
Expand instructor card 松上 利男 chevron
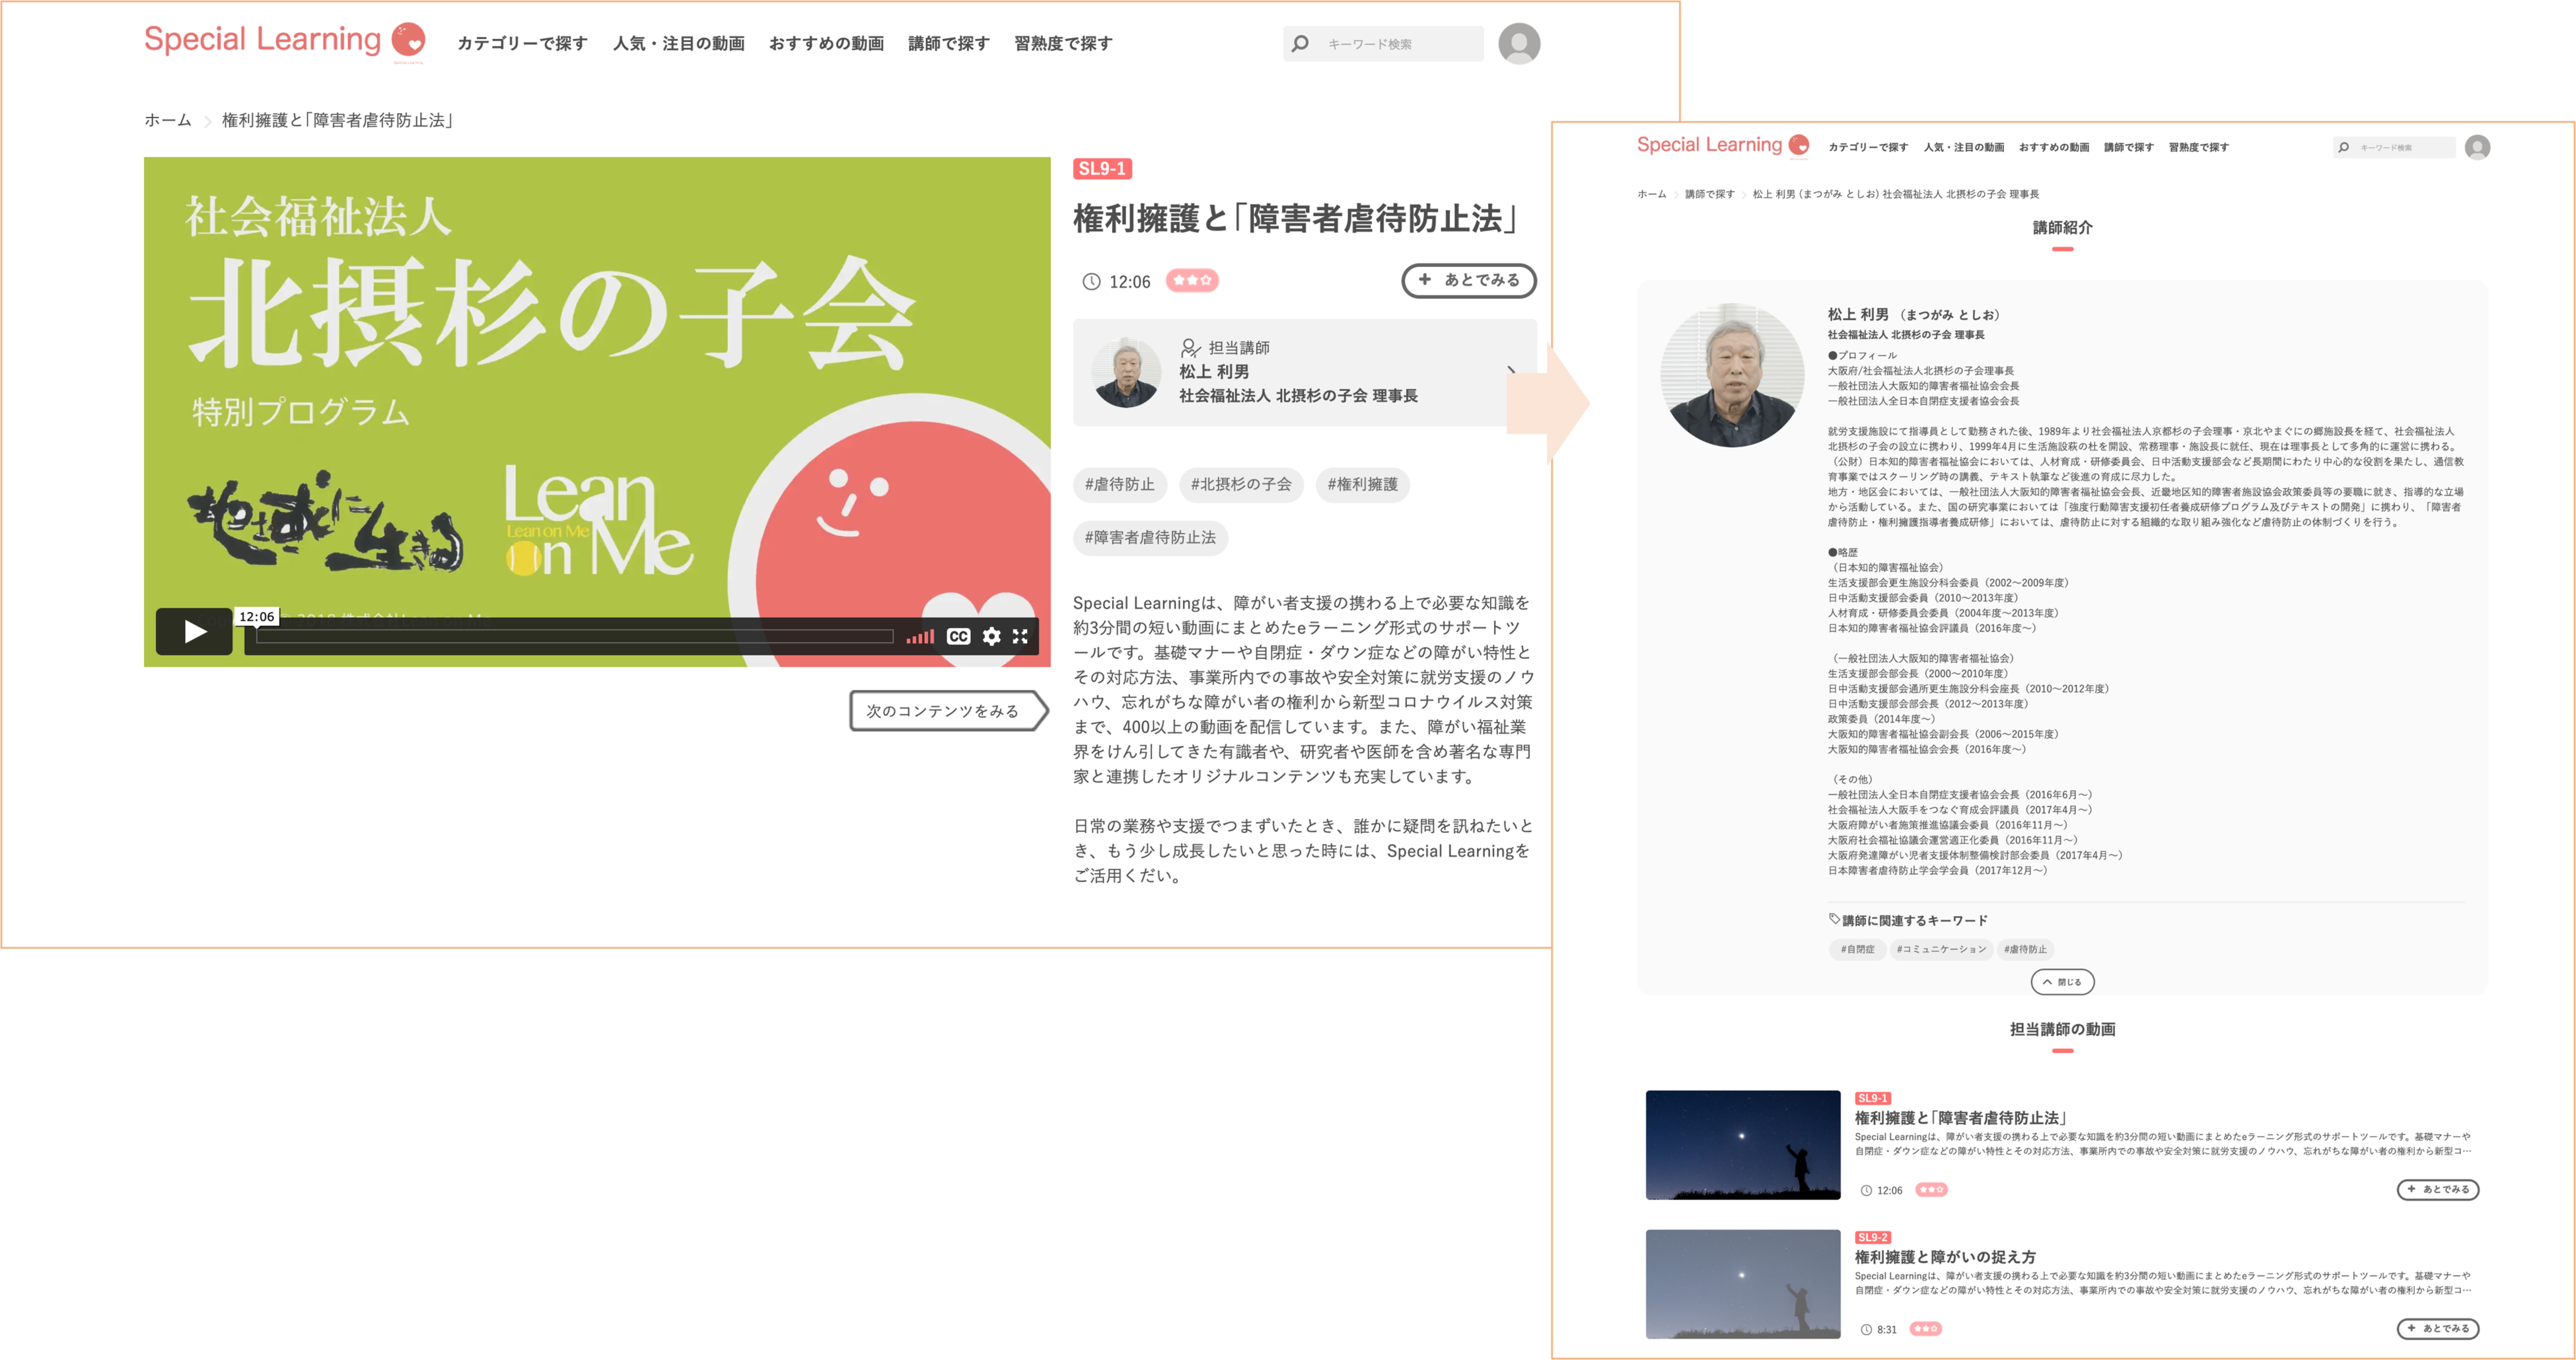coord(1511,371)
